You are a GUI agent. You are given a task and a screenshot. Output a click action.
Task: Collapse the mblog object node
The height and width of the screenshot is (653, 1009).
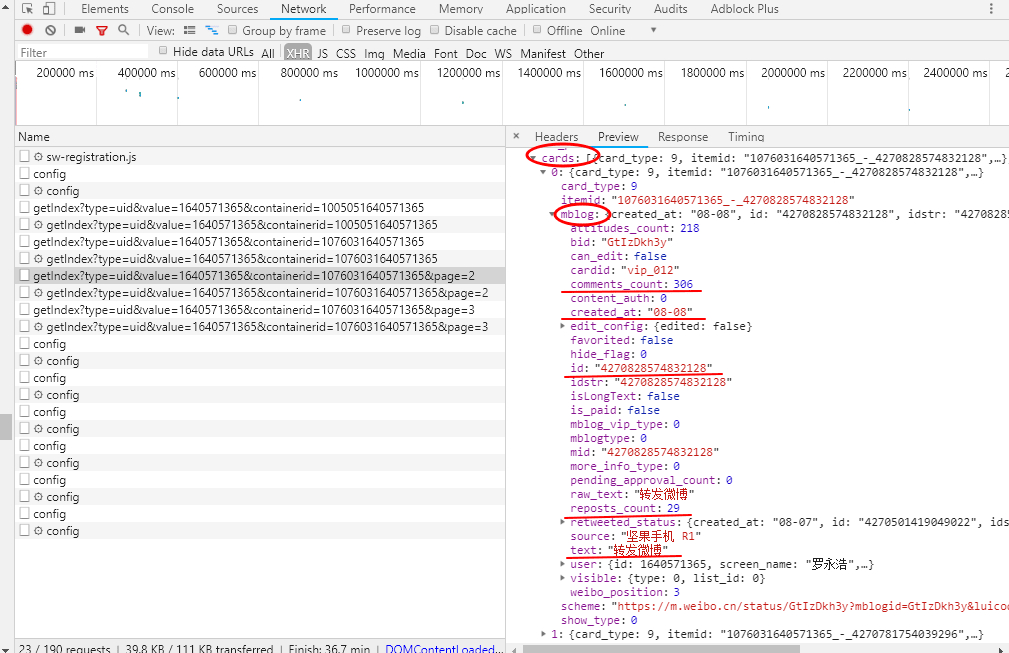pyautogui.click(x=554, y=214)
